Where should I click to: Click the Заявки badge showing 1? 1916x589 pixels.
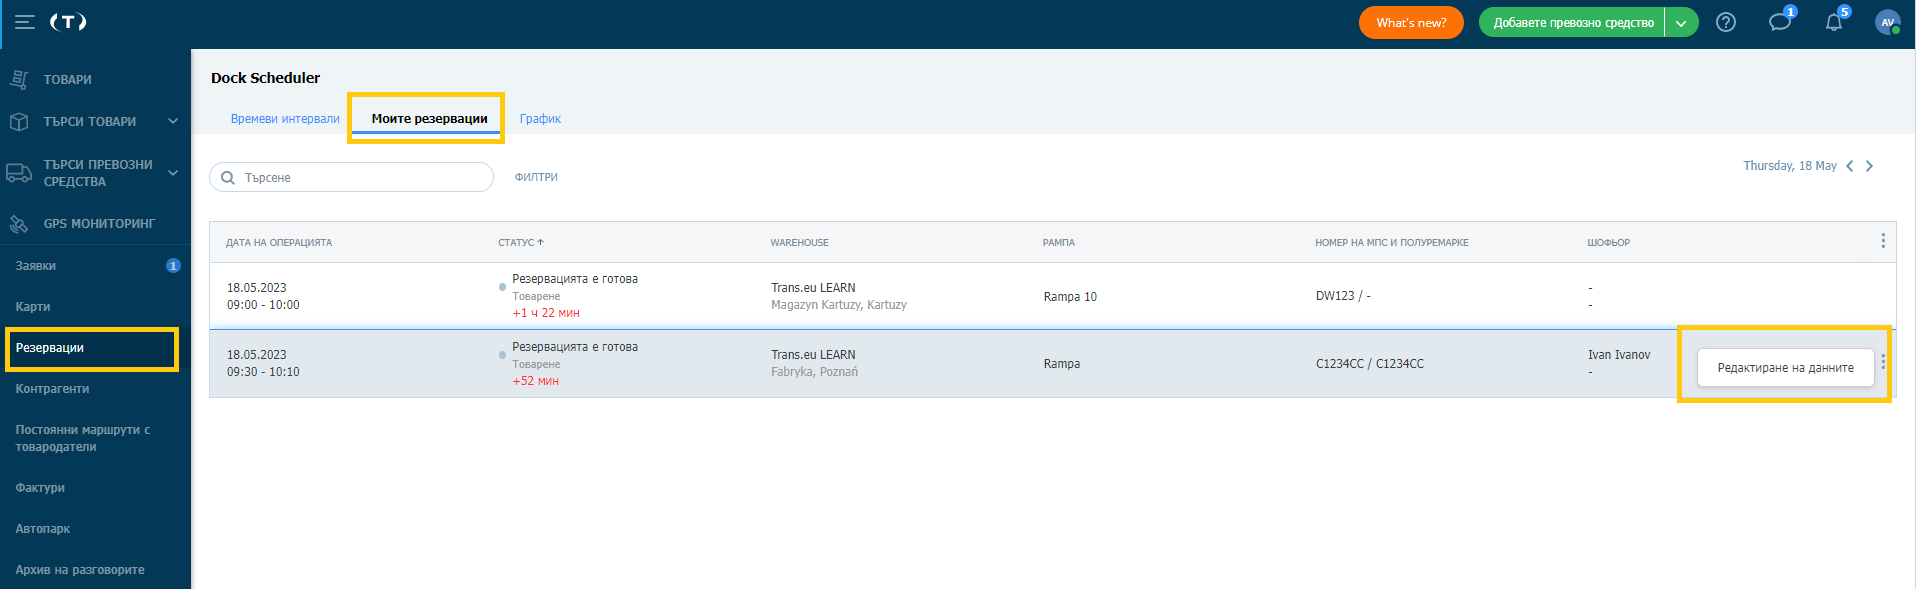(x=173, y=266)
